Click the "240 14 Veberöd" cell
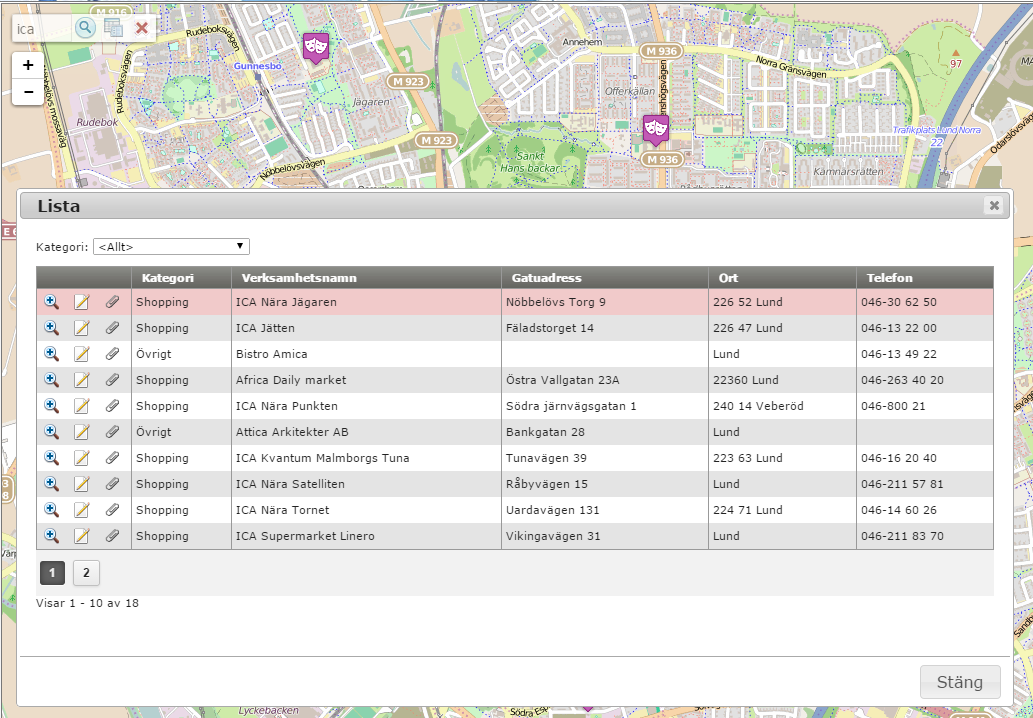This screenshot has height=718, width=1033. (x=783, y=406)
